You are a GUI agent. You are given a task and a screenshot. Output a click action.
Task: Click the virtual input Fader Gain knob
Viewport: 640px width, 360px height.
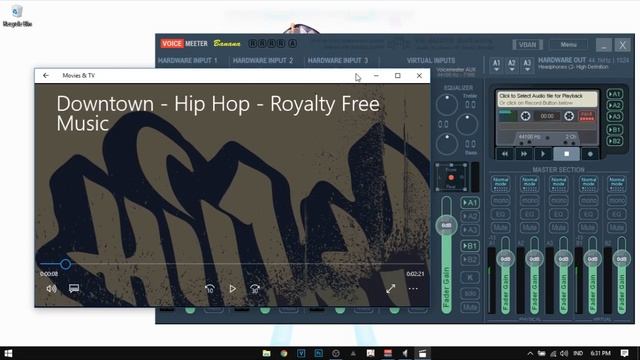coord(447,225)
